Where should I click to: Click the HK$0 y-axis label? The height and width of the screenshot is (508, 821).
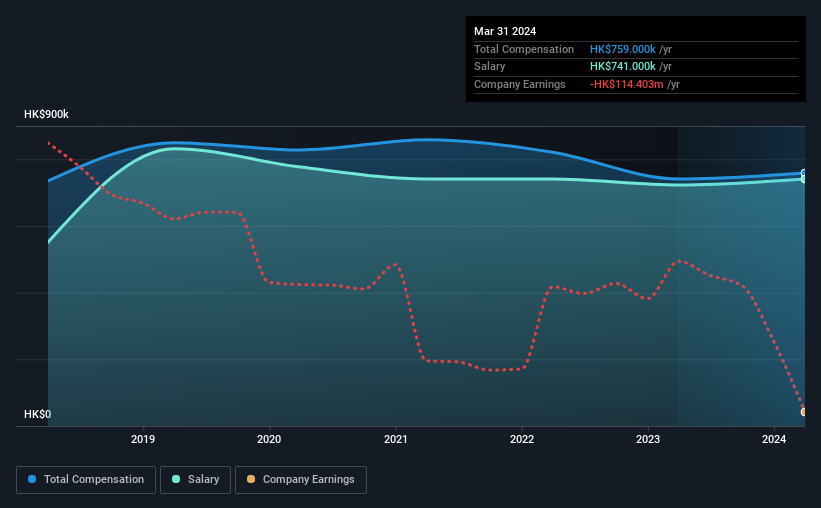(38, 414)
